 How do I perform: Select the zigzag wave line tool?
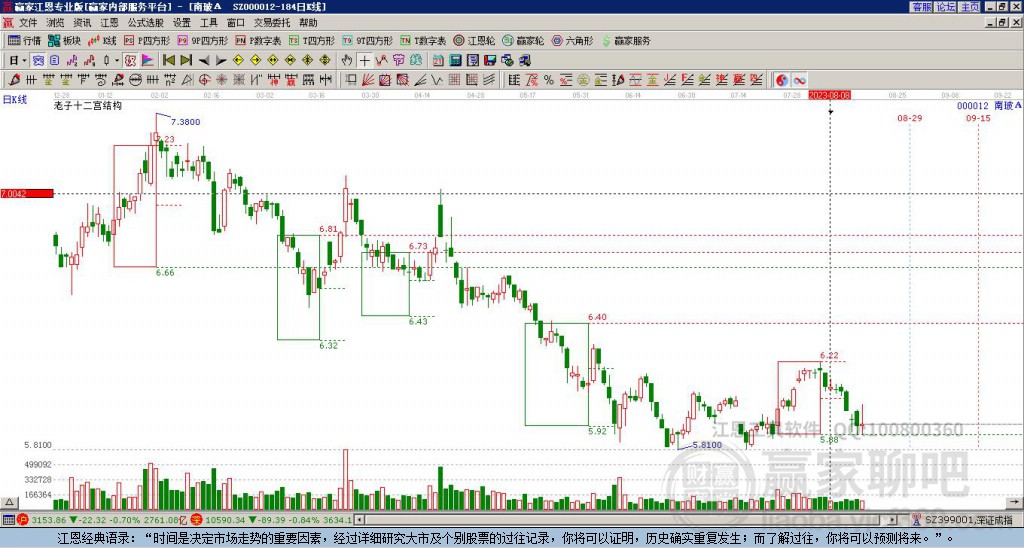(x=437, y=80)
